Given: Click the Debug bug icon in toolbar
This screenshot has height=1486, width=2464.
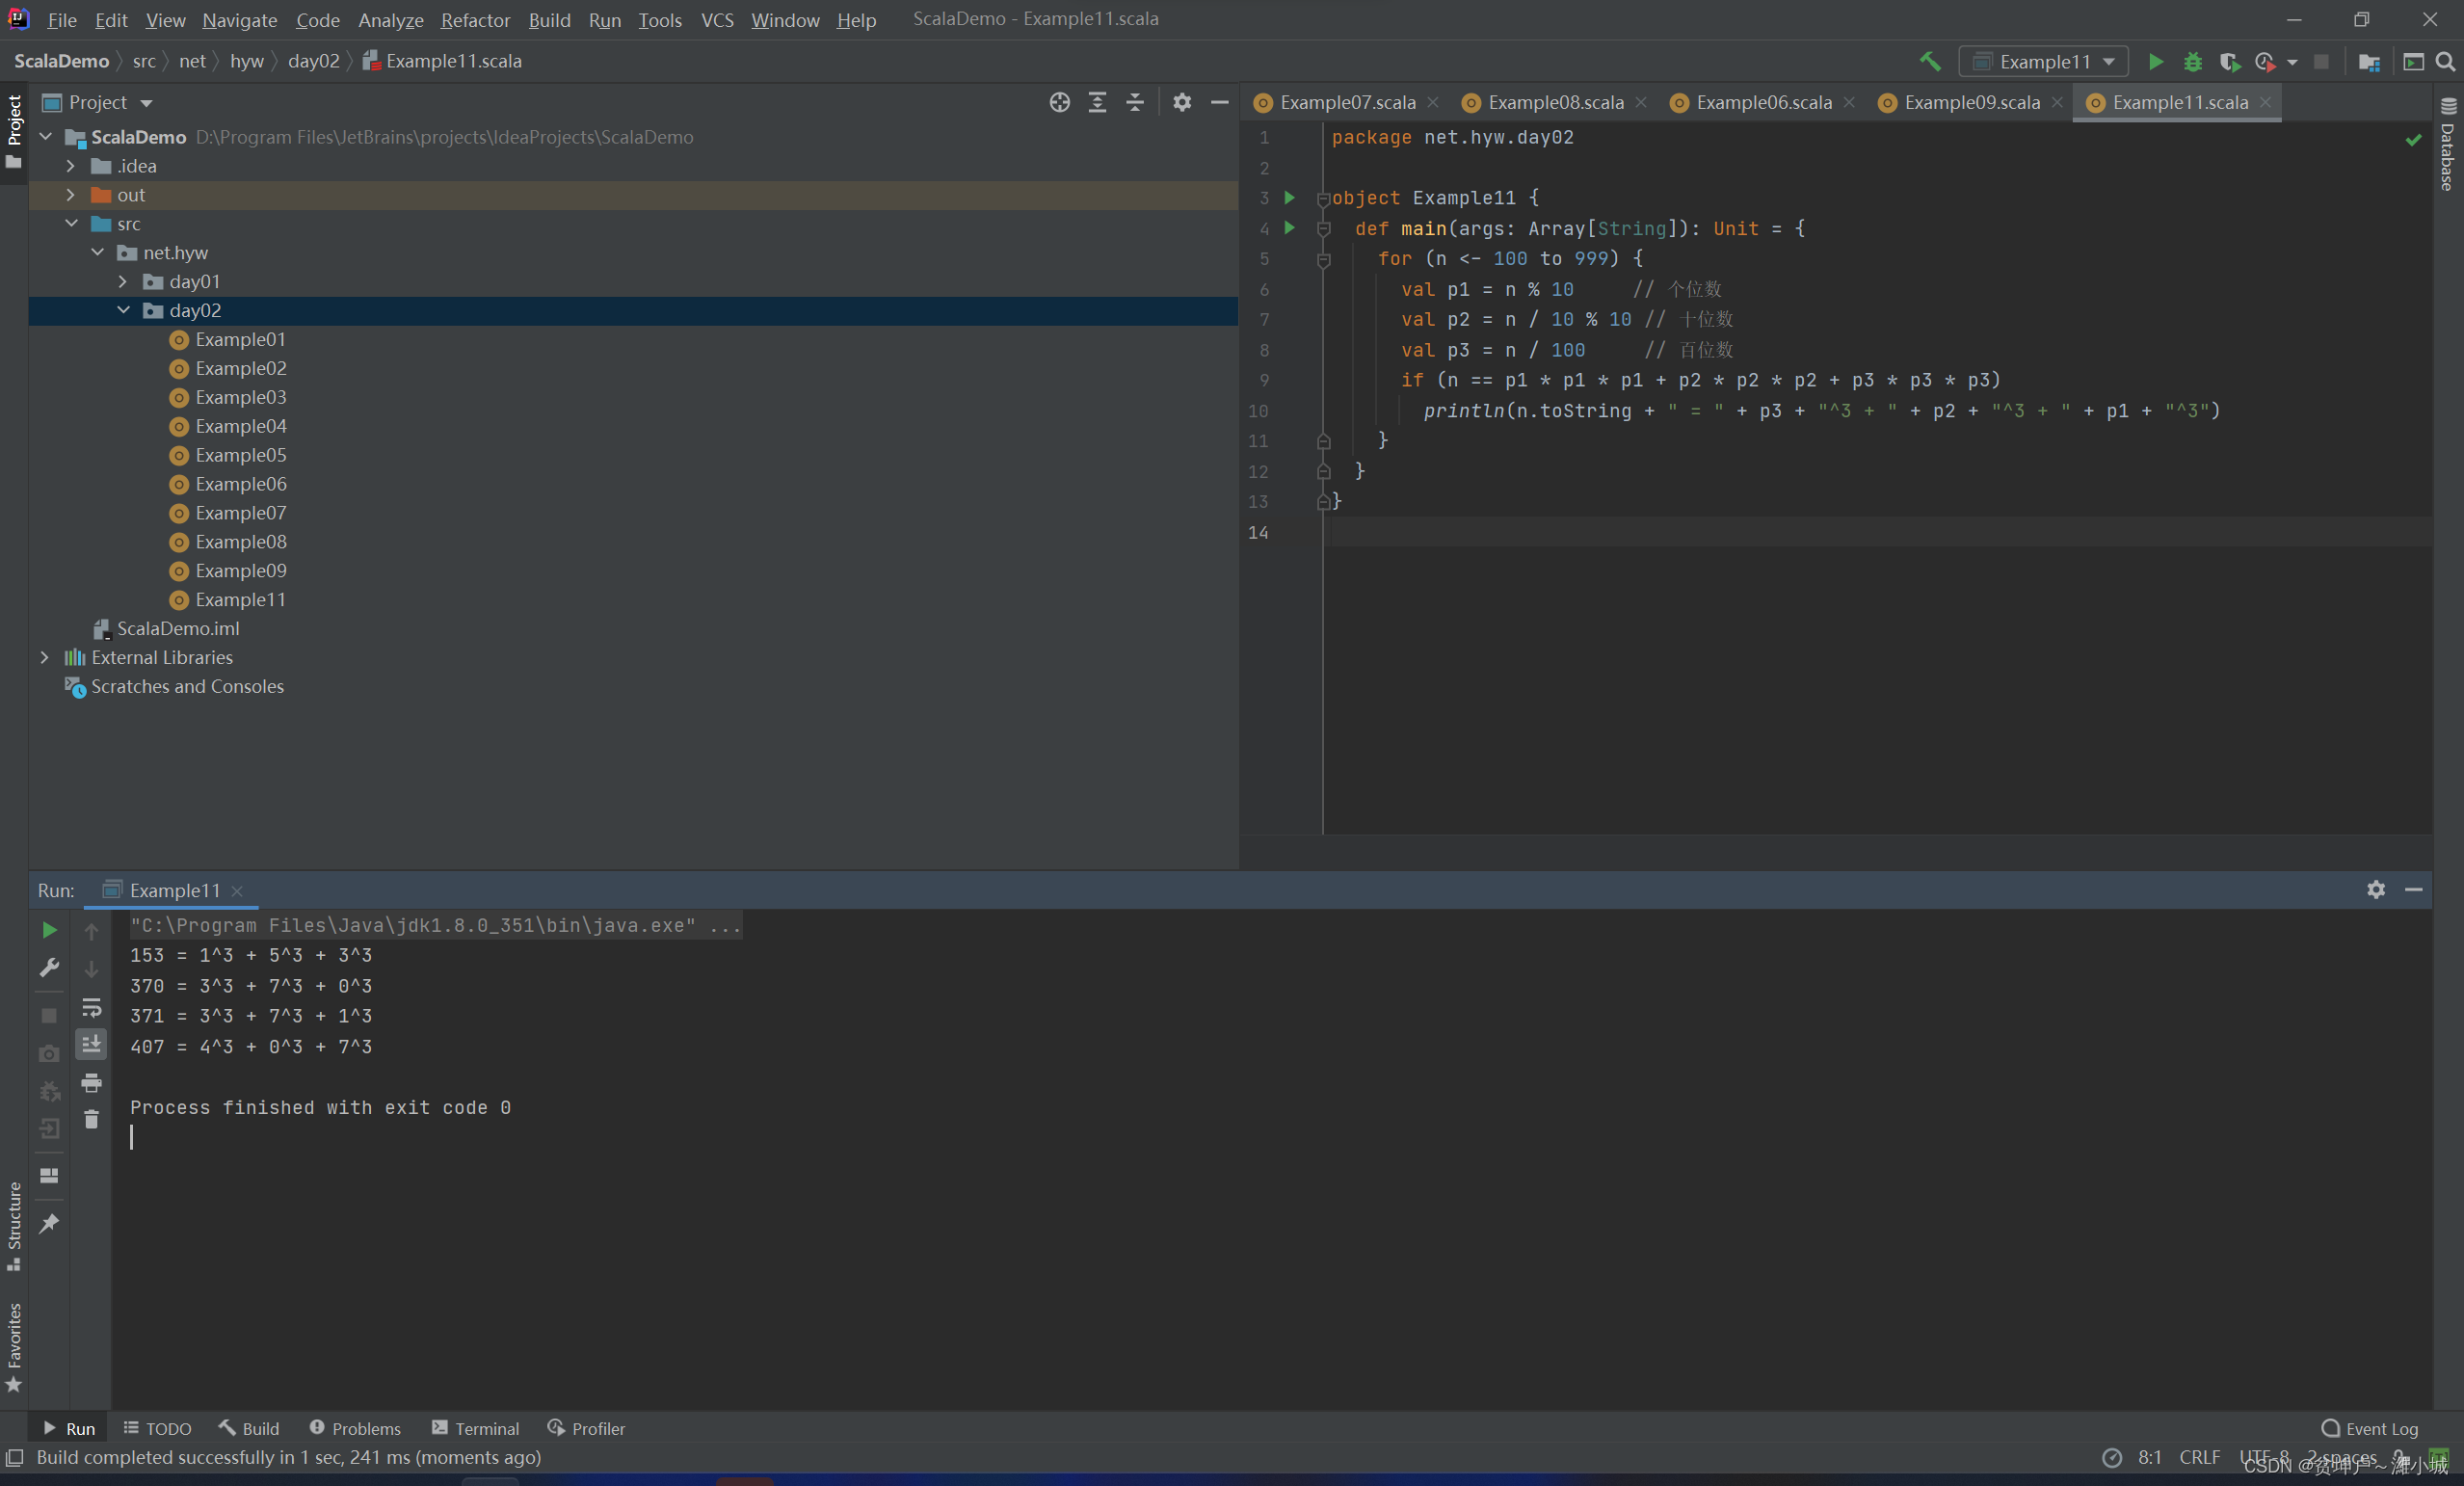Looking at the screenshot, I should pos(2192,61).
